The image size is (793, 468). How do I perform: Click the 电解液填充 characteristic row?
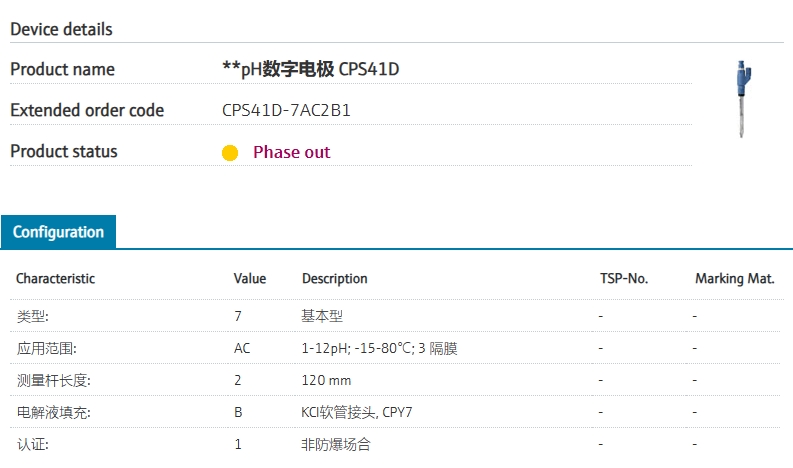pyautogui.click(x=395, y=412)
